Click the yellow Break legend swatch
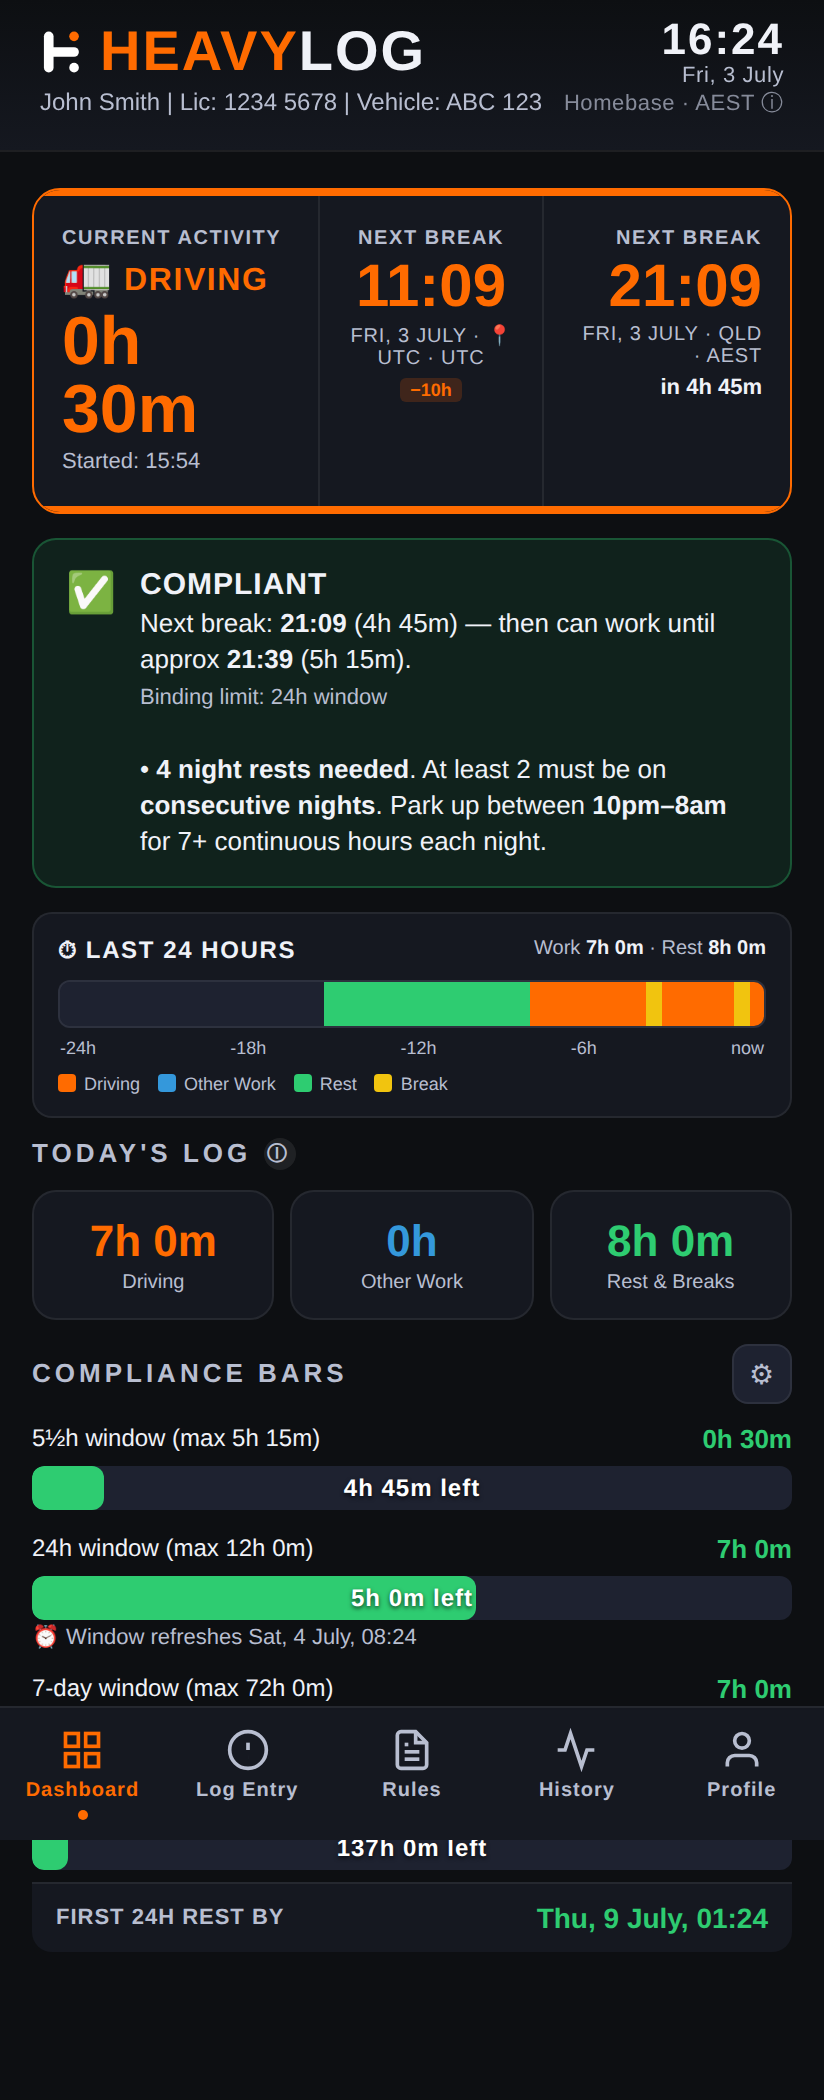The image size is (824, 2100). point(383,1083)
